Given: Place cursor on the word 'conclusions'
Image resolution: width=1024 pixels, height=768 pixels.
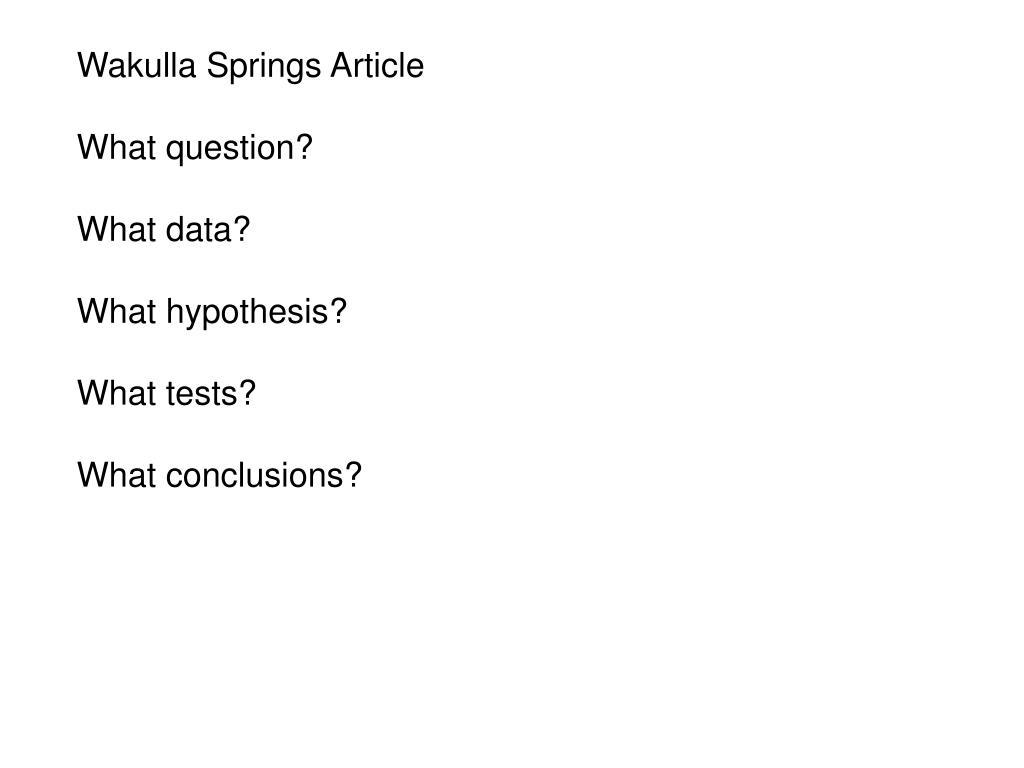Looking at the screenshot, I should pyautogui.click(x=255, y=475).
